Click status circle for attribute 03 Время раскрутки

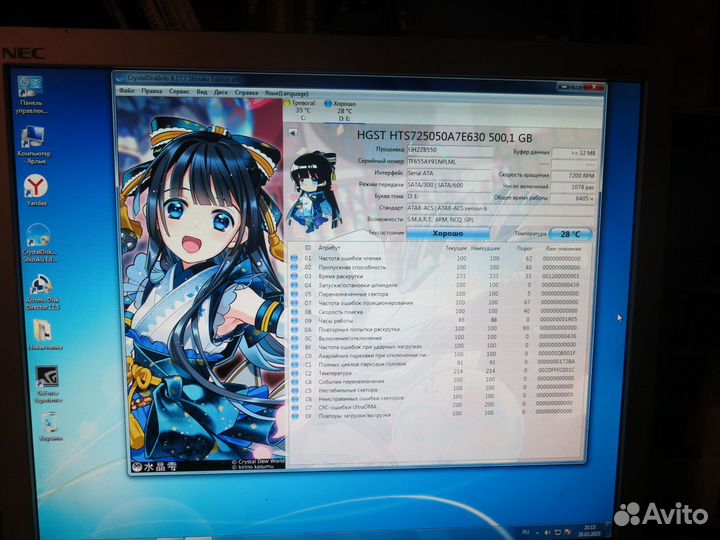(294, 276)
